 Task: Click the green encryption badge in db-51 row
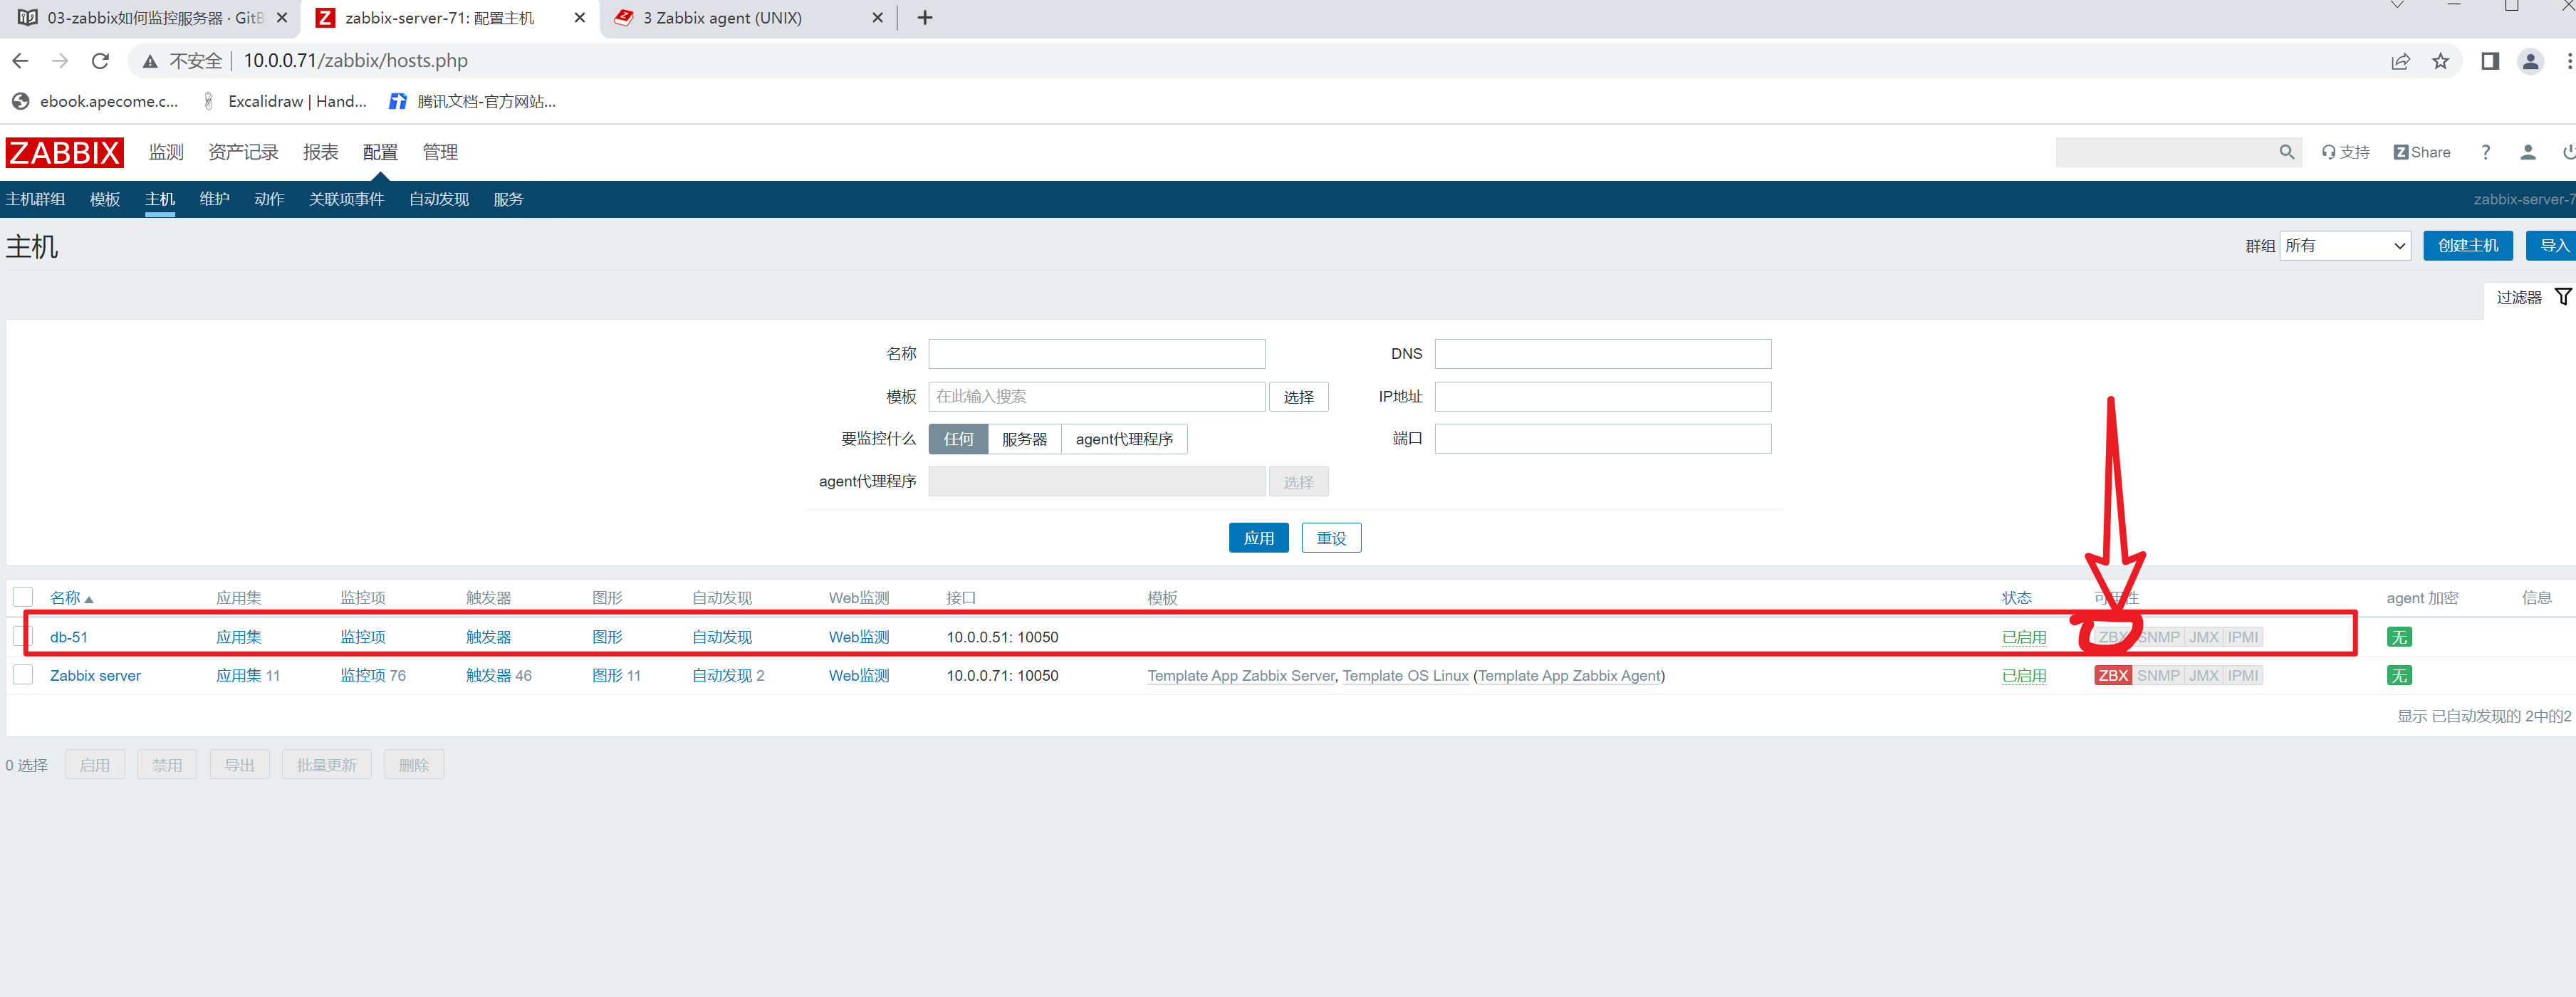point(2398,637)
